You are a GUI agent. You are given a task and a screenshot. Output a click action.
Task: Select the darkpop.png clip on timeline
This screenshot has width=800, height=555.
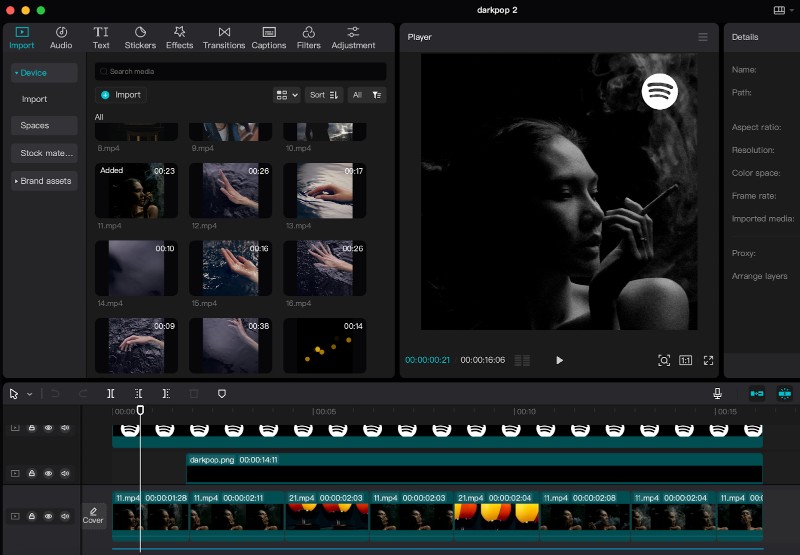pos(474,468)
